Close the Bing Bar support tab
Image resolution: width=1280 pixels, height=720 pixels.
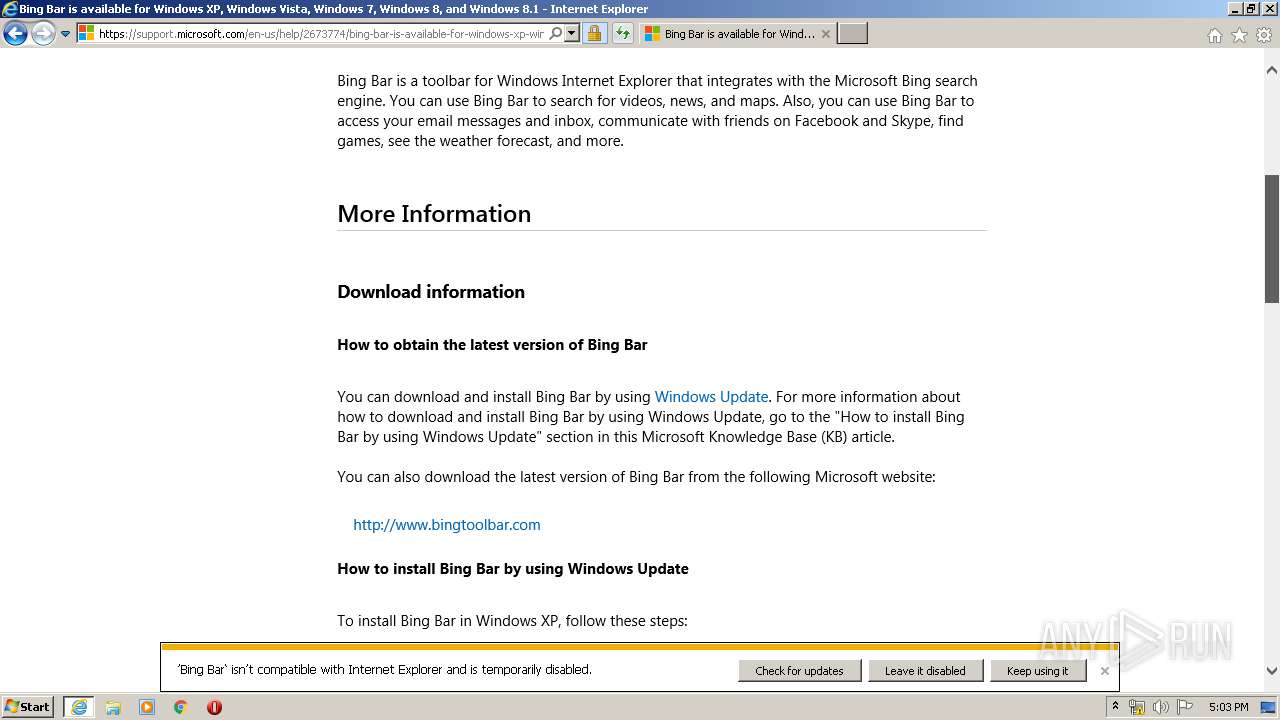click(825, 34)
